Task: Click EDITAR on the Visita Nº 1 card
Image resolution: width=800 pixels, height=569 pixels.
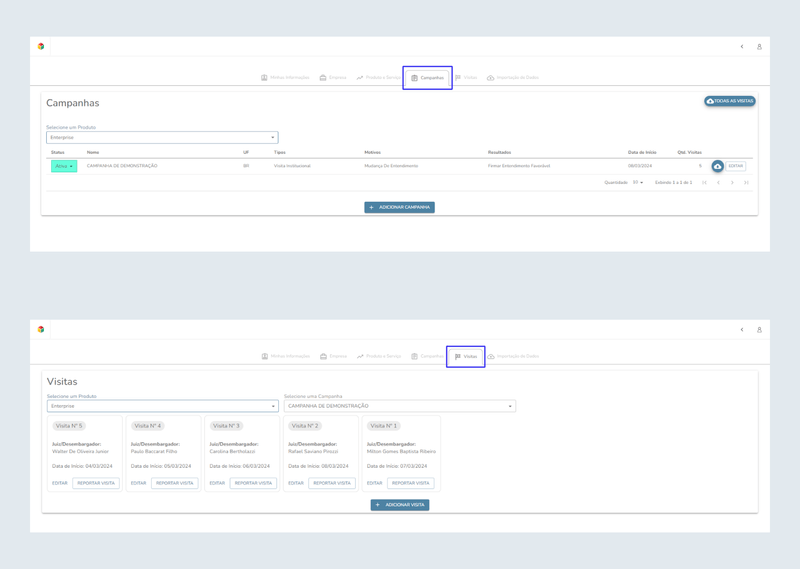Action: point(374,483)
